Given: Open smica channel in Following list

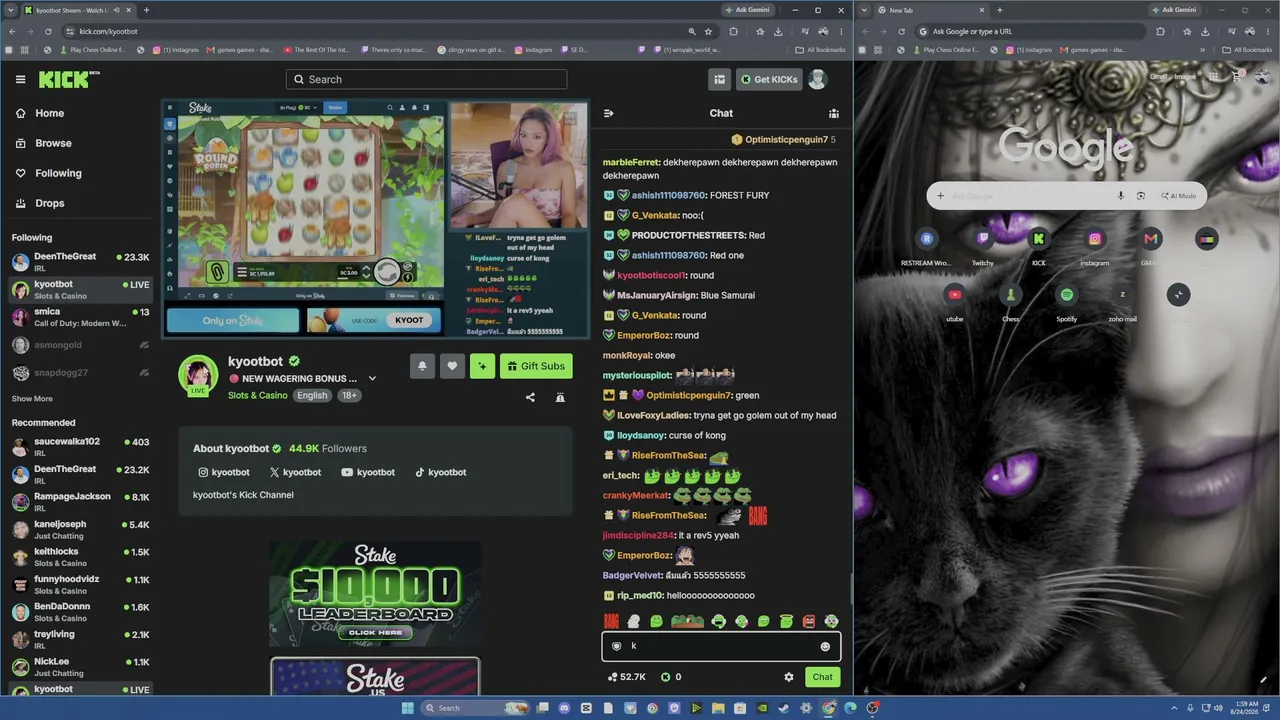Looking at the screenshot, I should pyautogui.click(x=80, y=317).
